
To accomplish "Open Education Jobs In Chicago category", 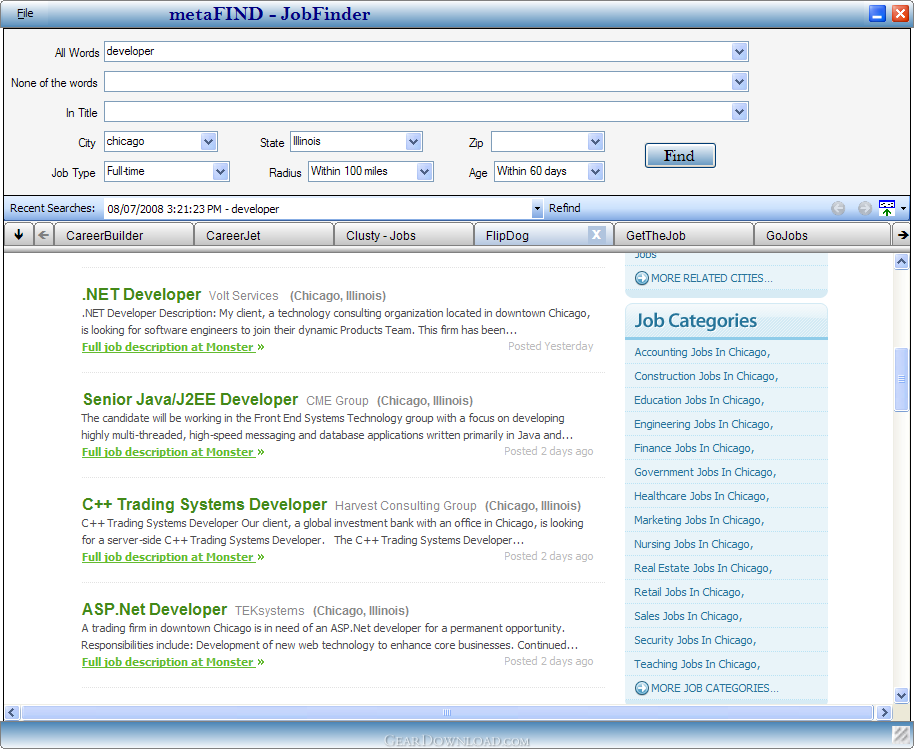I will (699, 400).
